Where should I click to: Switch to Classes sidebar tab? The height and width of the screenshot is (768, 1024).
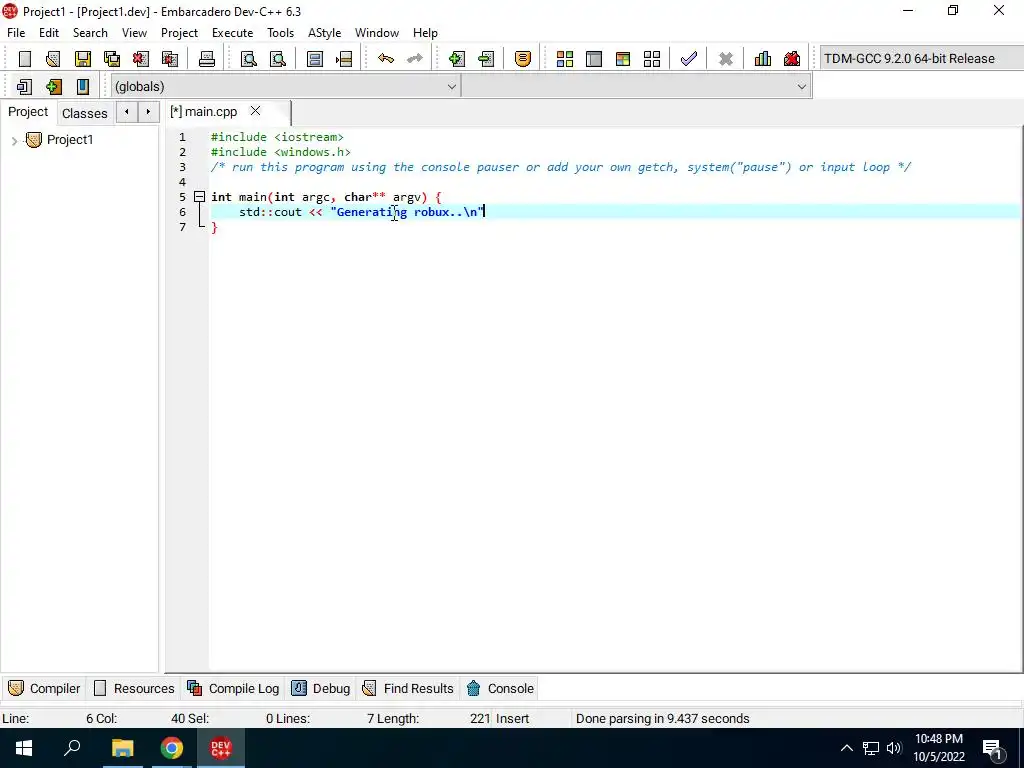pos(85,113)
